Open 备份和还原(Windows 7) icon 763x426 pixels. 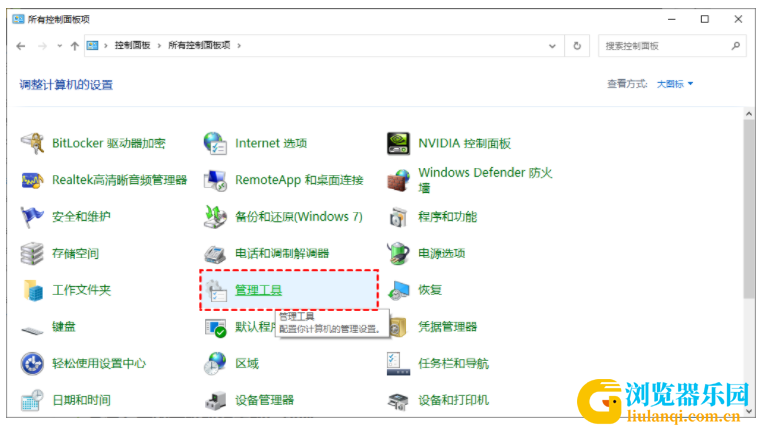pos(215,217)
